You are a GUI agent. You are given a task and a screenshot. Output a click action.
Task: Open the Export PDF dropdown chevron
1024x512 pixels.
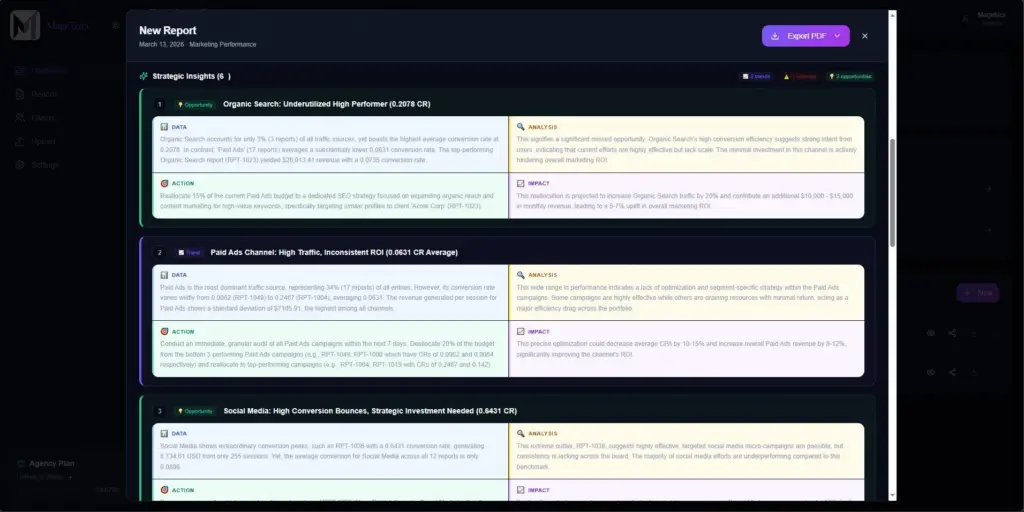pyautogui.click(x=837, y=36)
